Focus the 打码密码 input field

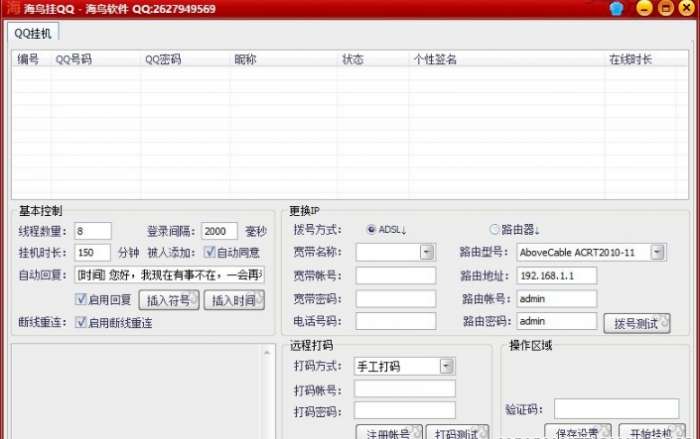pyautogui.click(x=404, y=410)
